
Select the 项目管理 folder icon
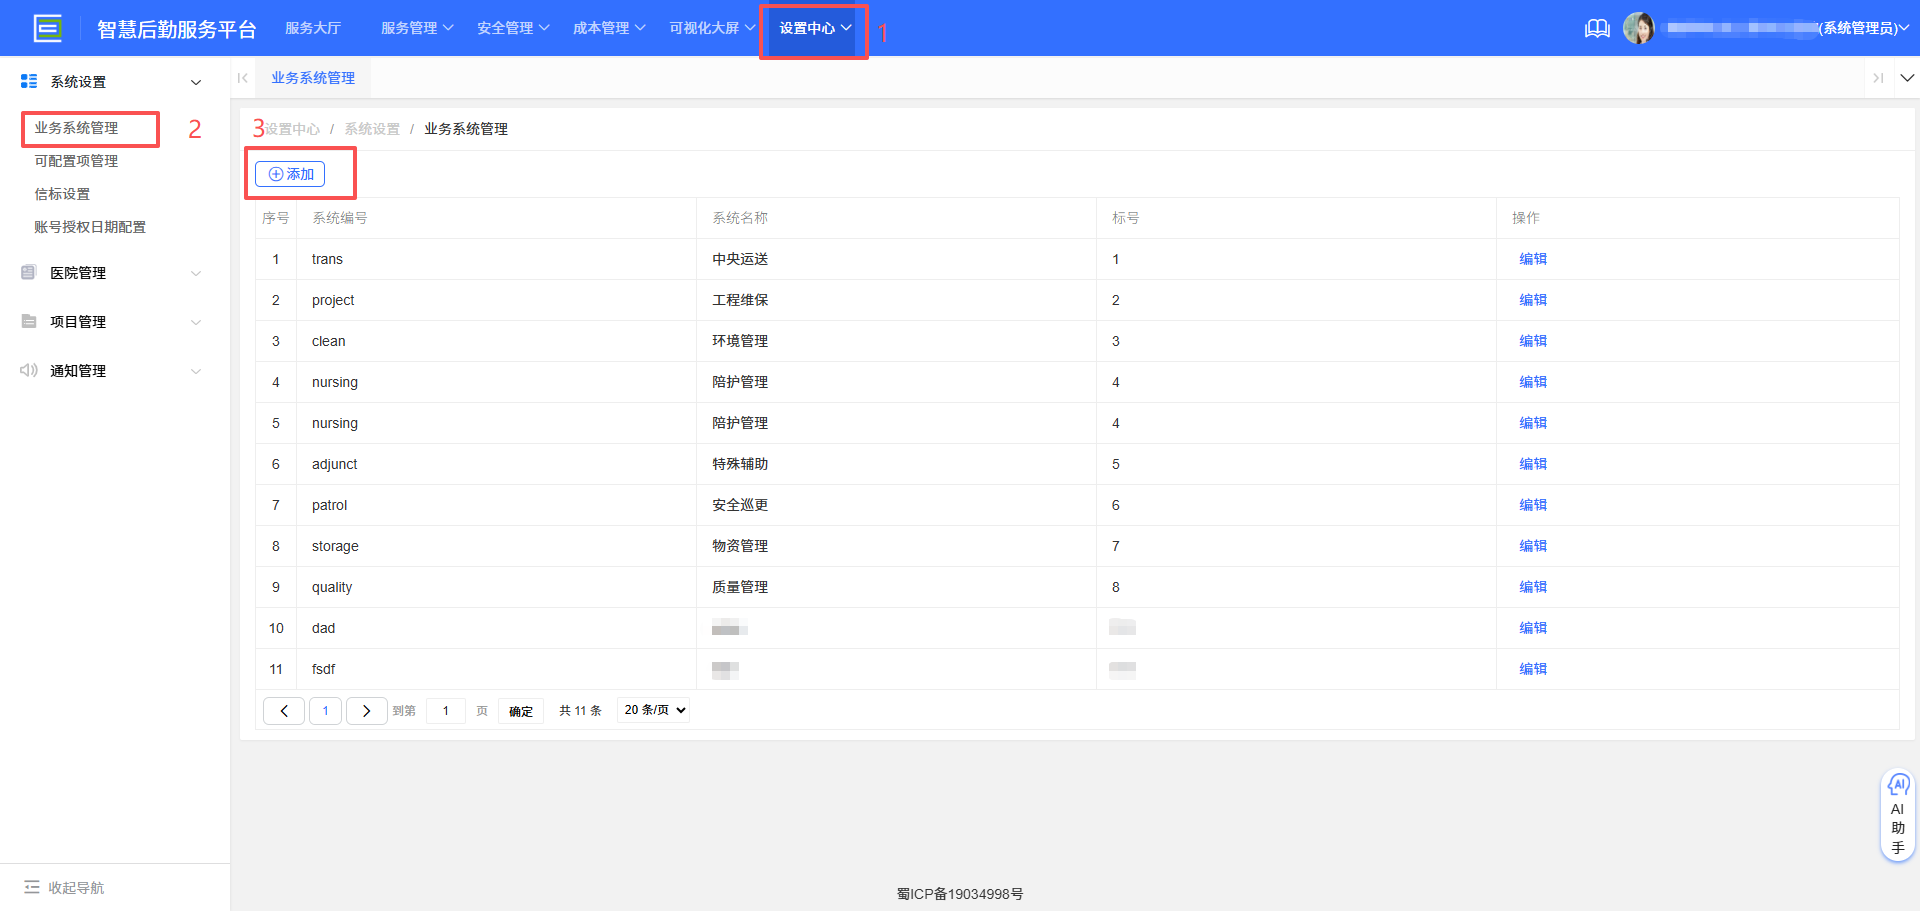(x=26, y=321)
